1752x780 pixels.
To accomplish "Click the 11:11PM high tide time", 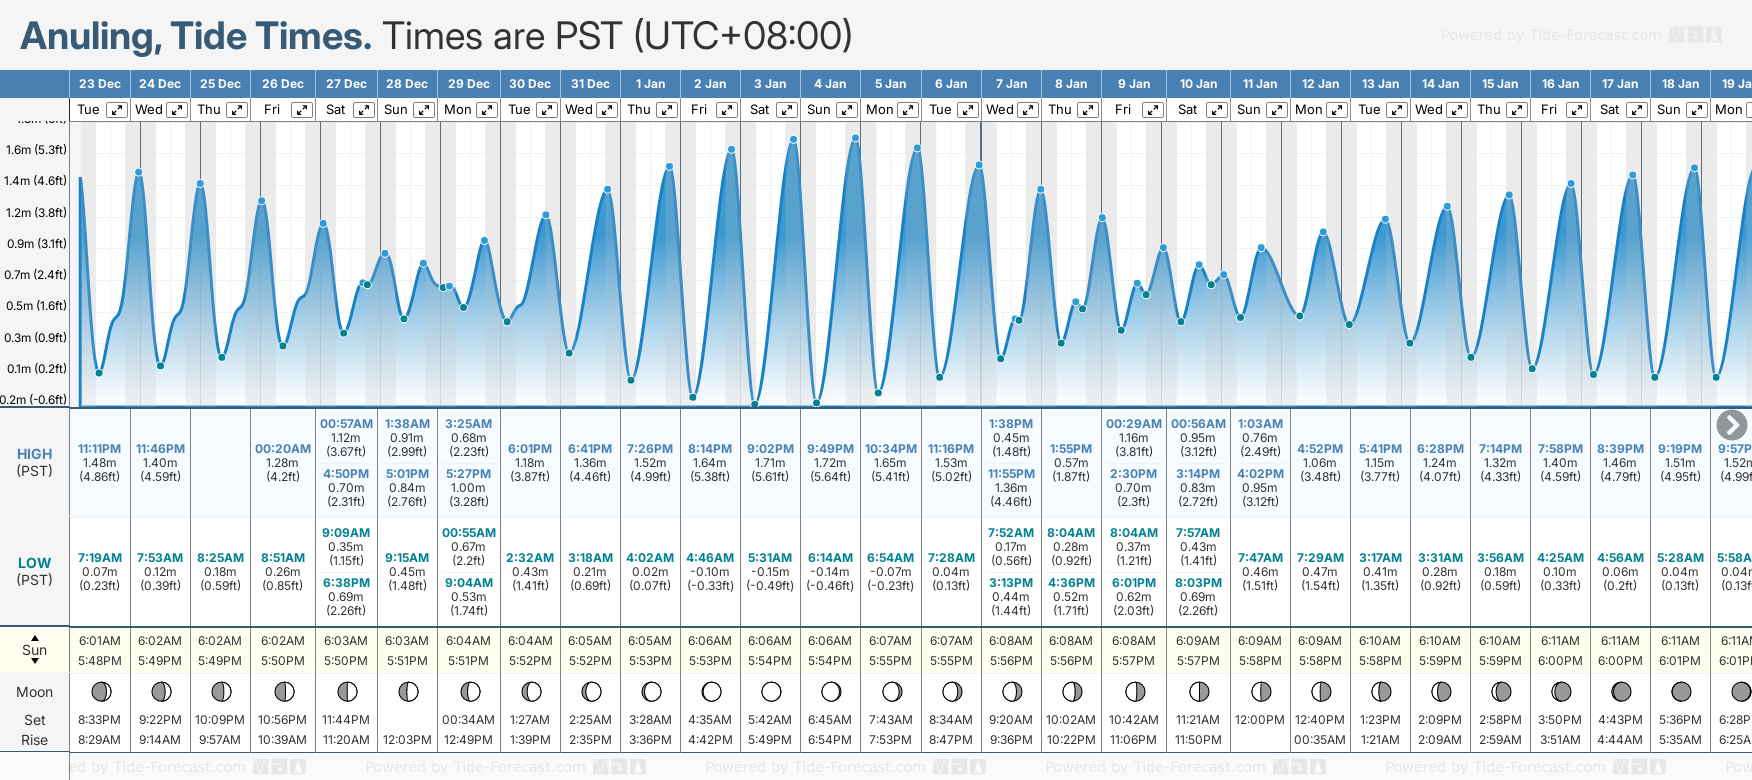I will click(x=100, y=449).
